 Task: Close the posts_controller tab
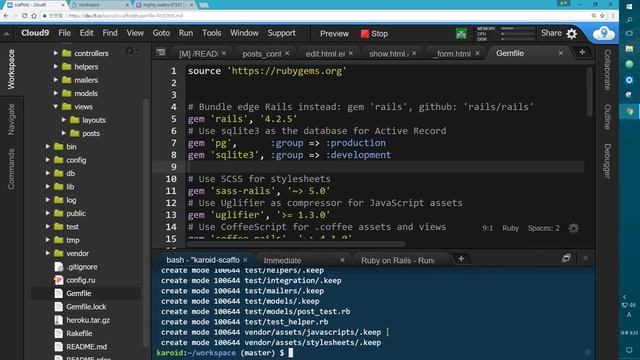[287, 53]
